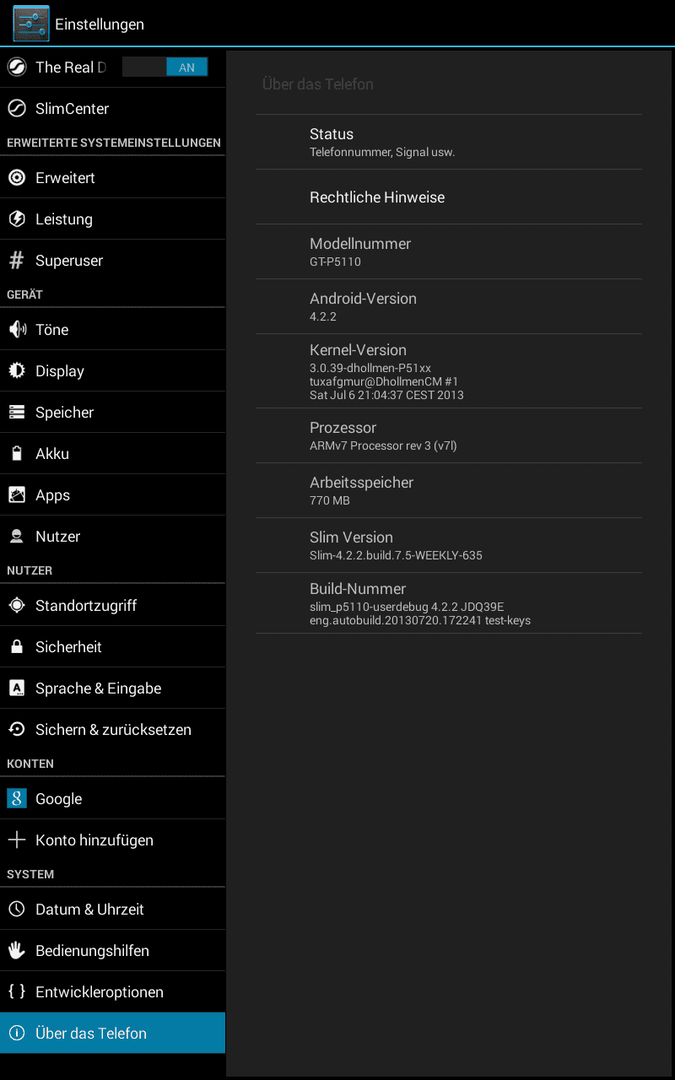The image size is (675, 1080).
Task: Open Status phone information
Action: coord(448,142)
